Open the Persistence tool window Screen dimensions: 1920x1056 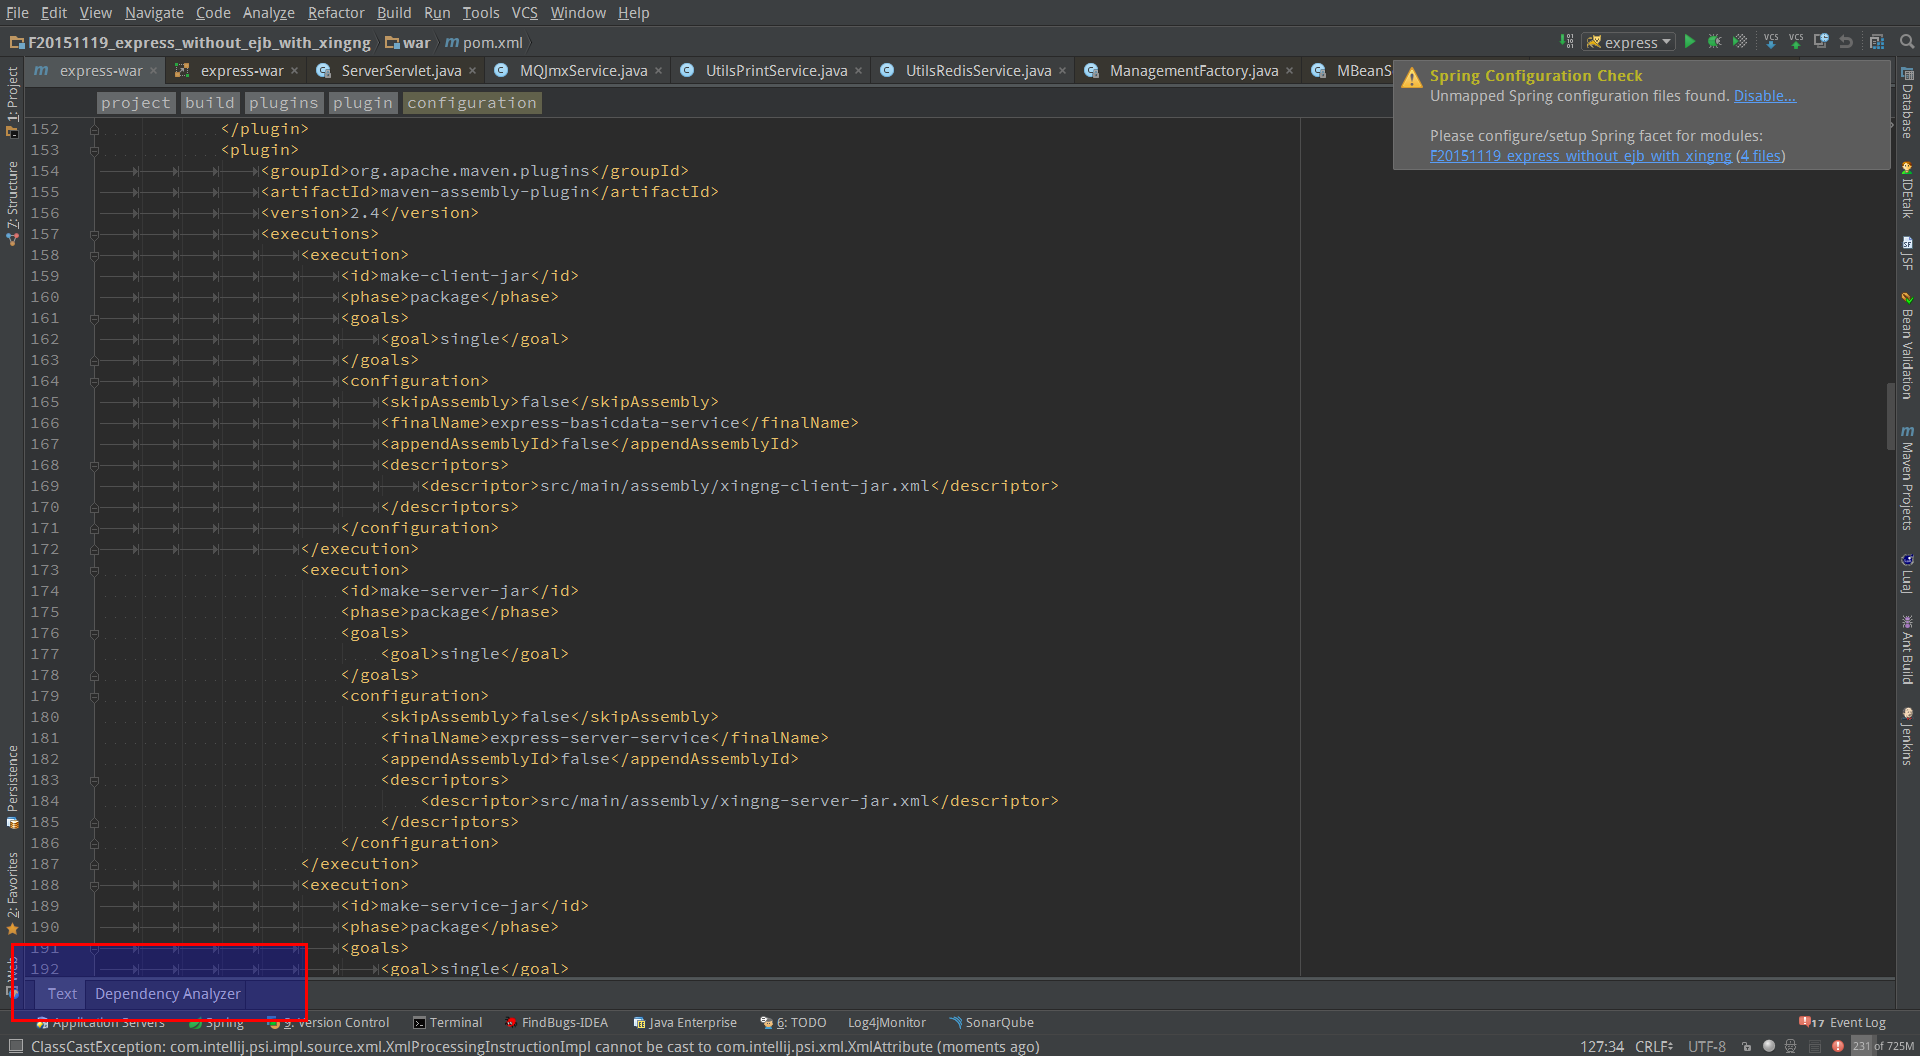click(12, 787)
